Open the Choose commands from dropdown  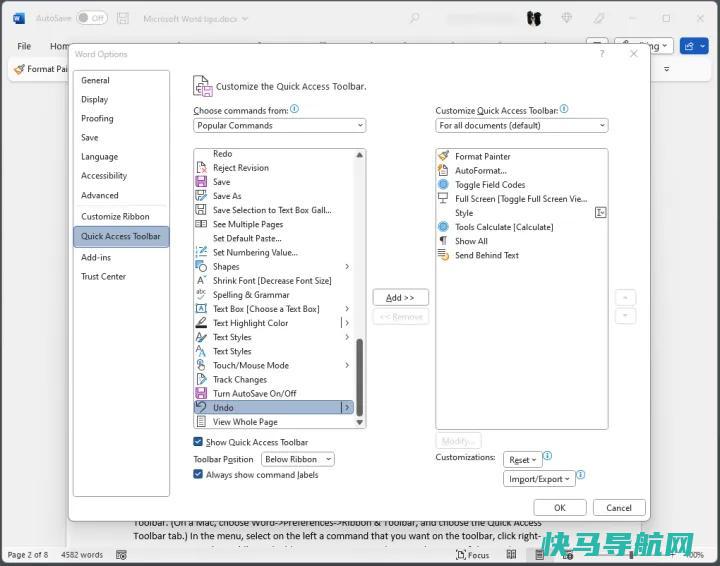pyautogui.click(x=280, y=125)
